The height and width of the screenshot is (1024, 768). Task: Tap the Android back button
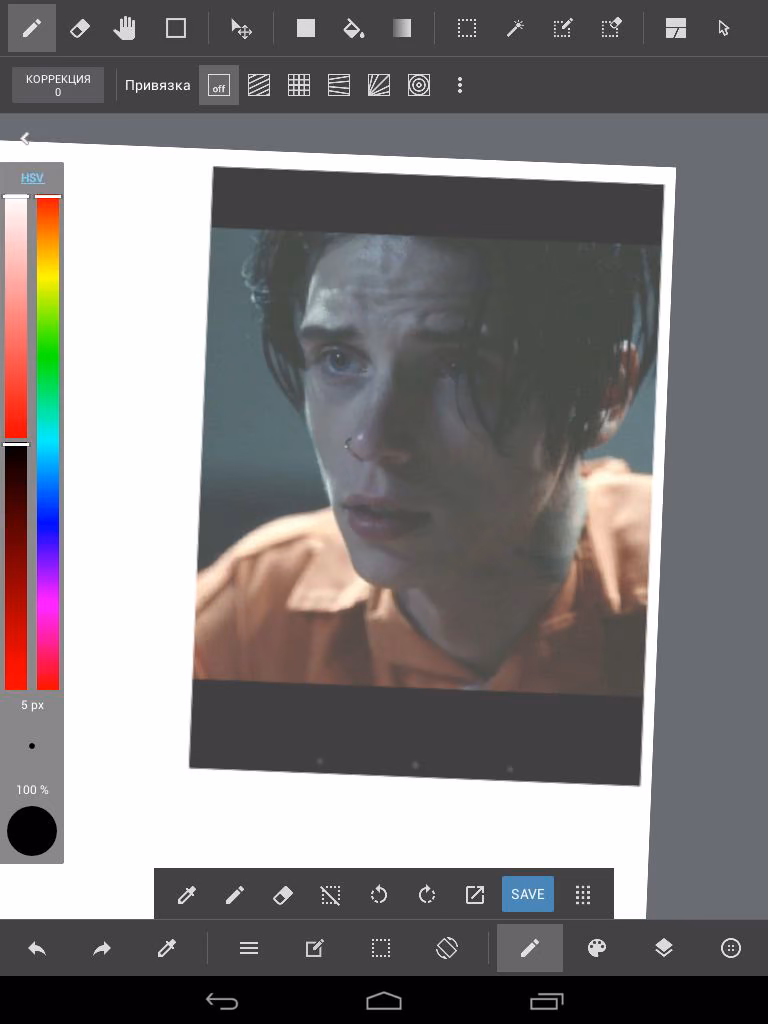222,1000
